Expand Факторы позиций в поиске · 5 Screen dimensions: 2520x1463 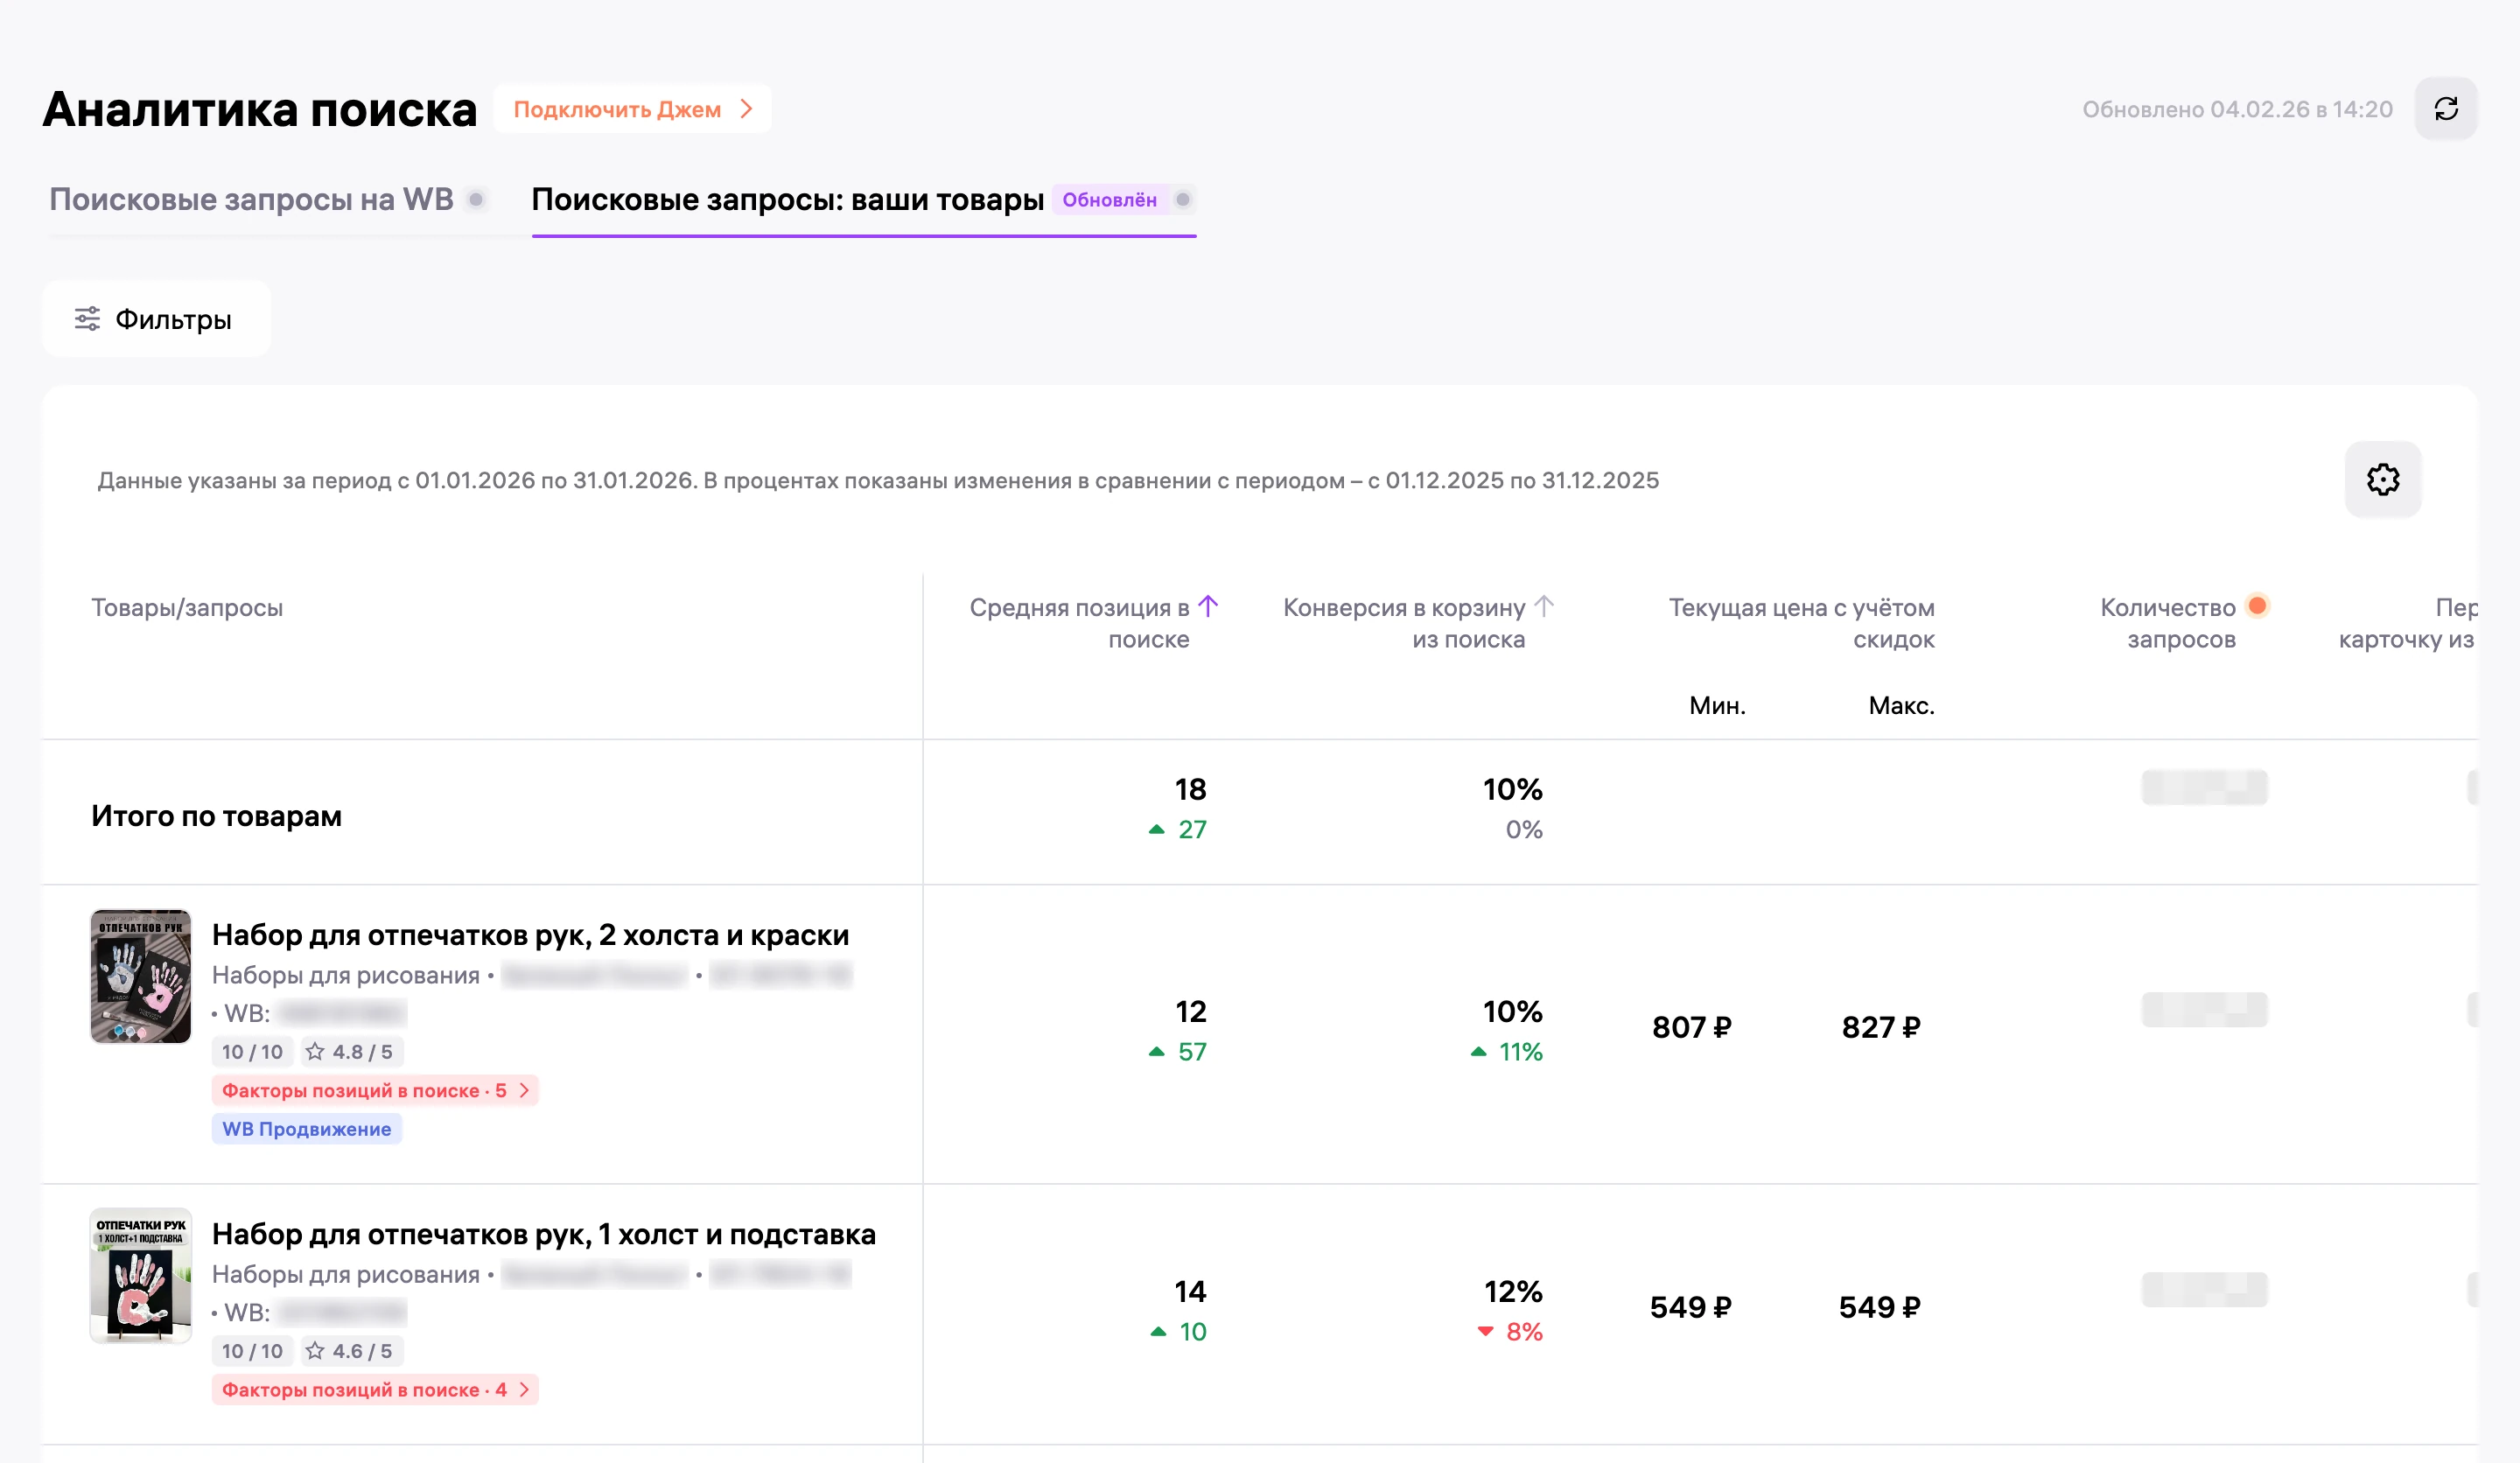[x=375, y=1091]
